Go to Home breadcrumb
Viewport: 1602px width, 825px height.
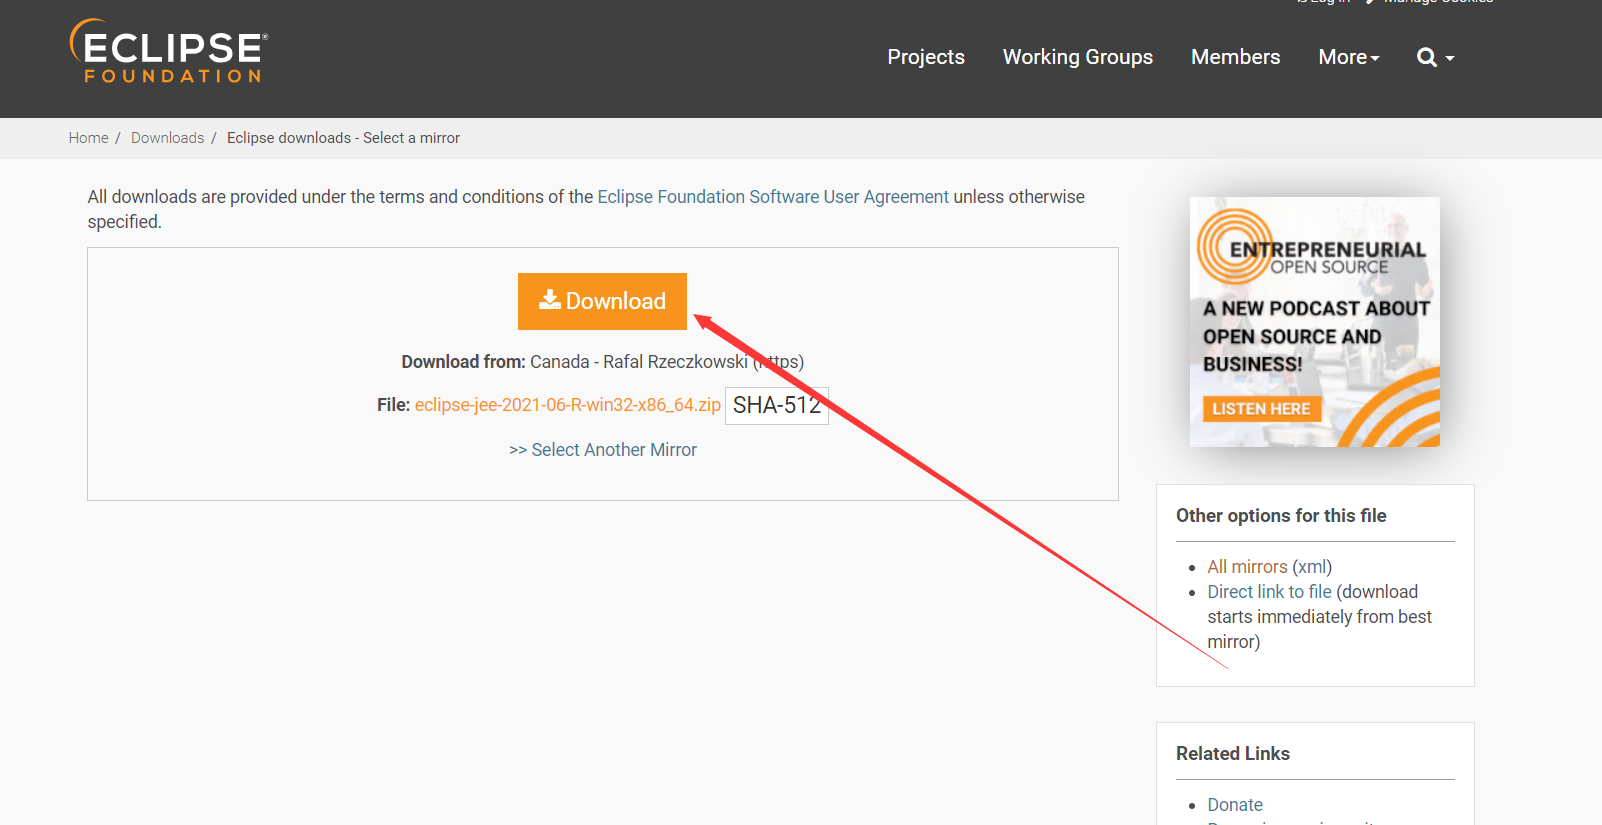click(x=88, y=138)
